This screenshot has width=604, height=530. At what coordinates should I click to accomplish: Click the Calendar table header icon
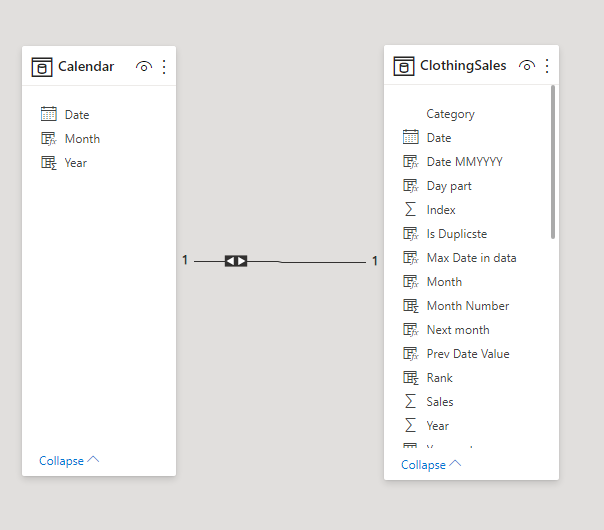(42, 67)
